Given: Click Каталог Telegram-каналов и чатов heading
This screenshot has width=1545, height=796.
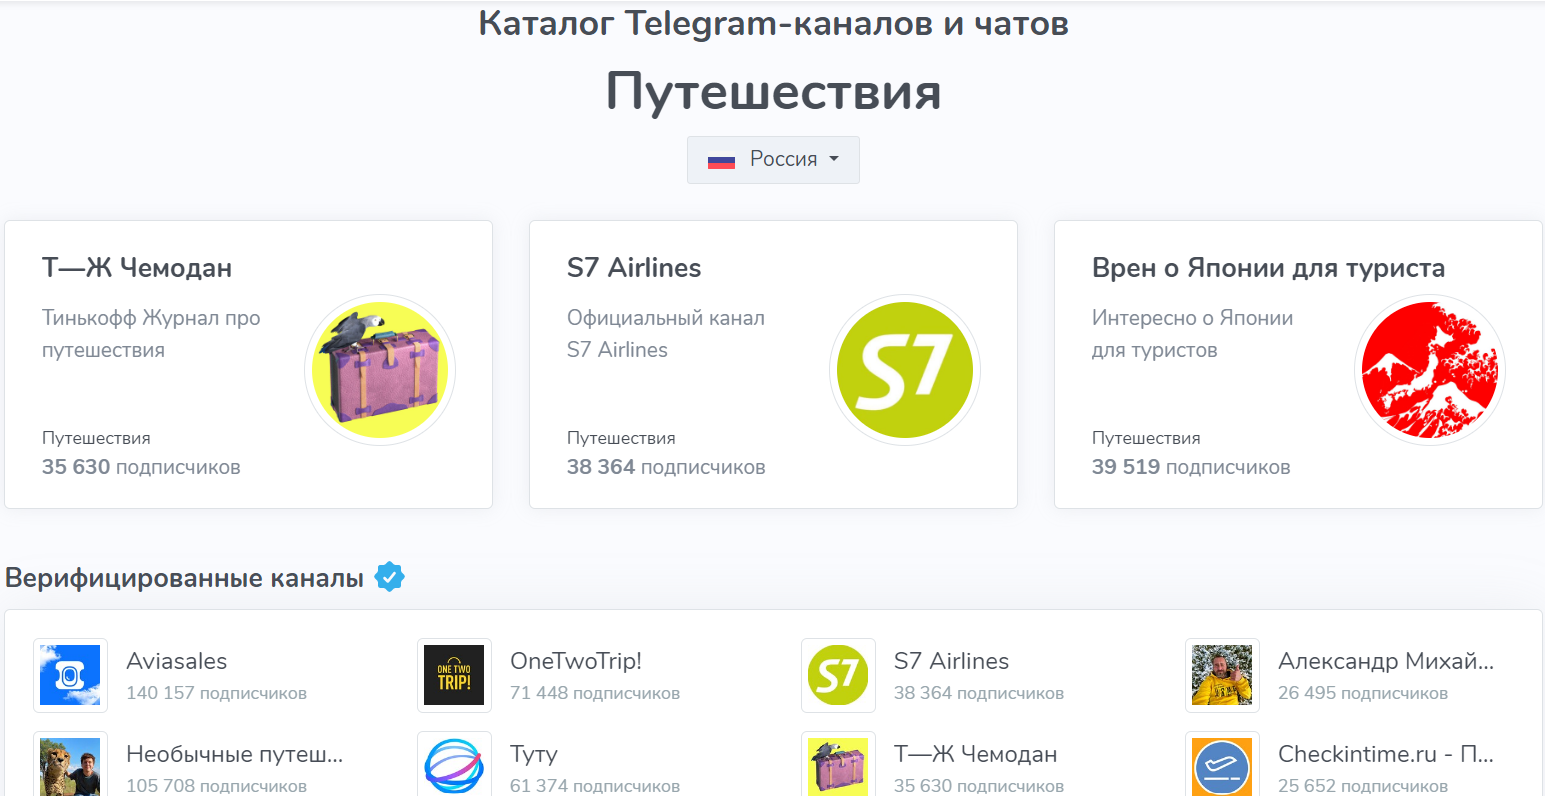Looking at the screenshot, I should 773,22.
